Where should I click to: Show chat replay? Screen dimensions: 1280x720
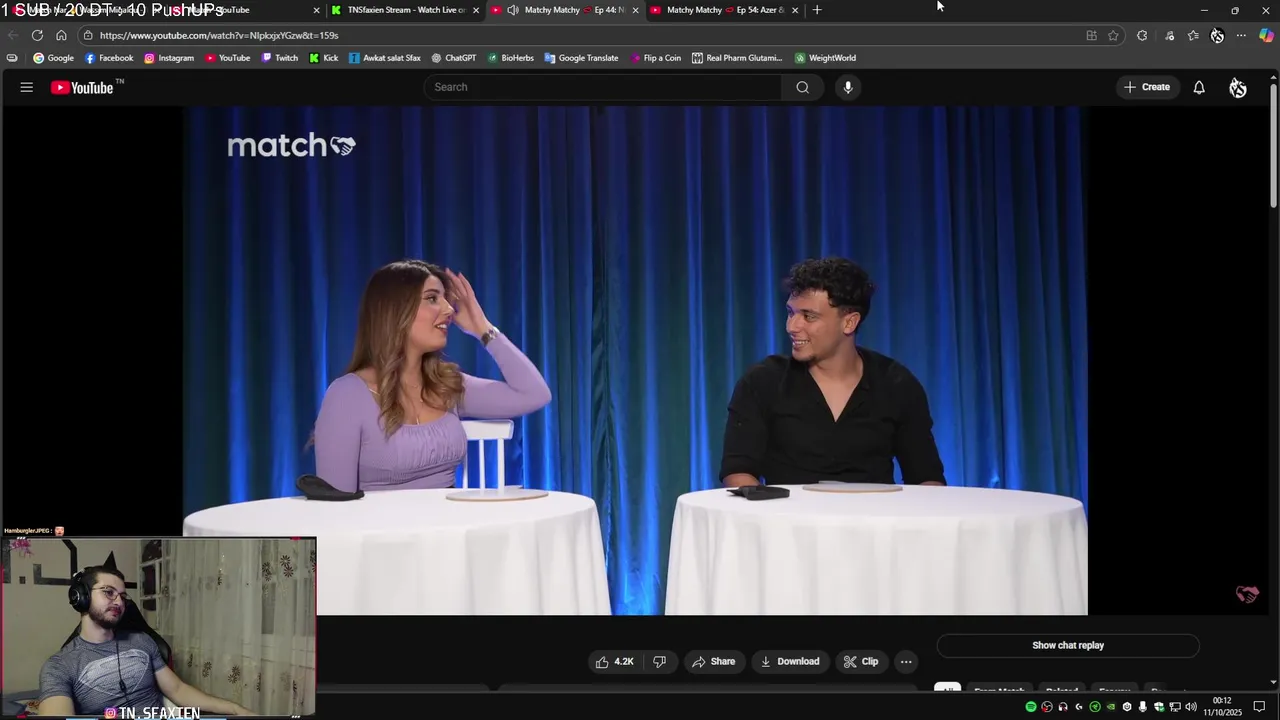click(x=1068, y=645)
